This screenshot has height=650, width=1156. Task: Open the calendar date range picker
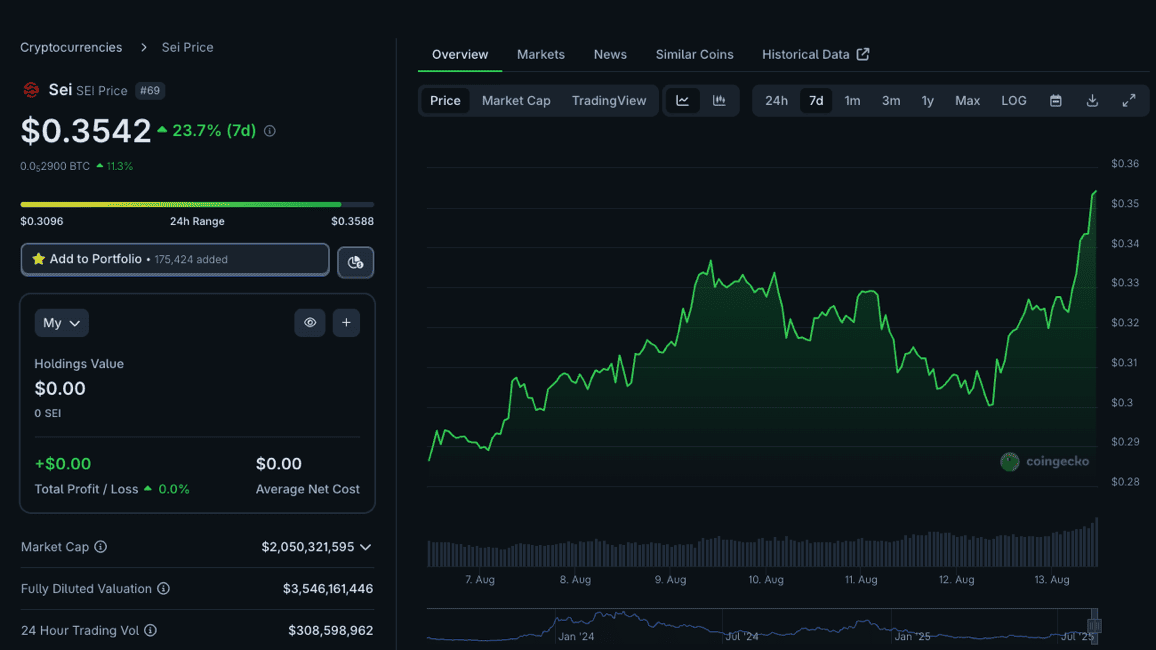1055,100
